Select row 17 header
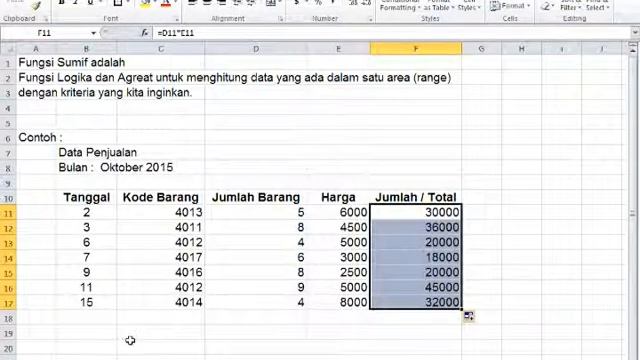The height and width of the screenshot is (360, 640). tap(8, 303)
